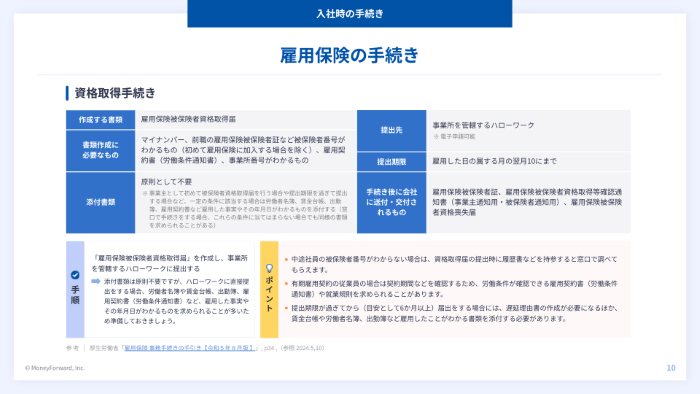
Task: Click the 手順 vertical label
Action: point(75,295)
